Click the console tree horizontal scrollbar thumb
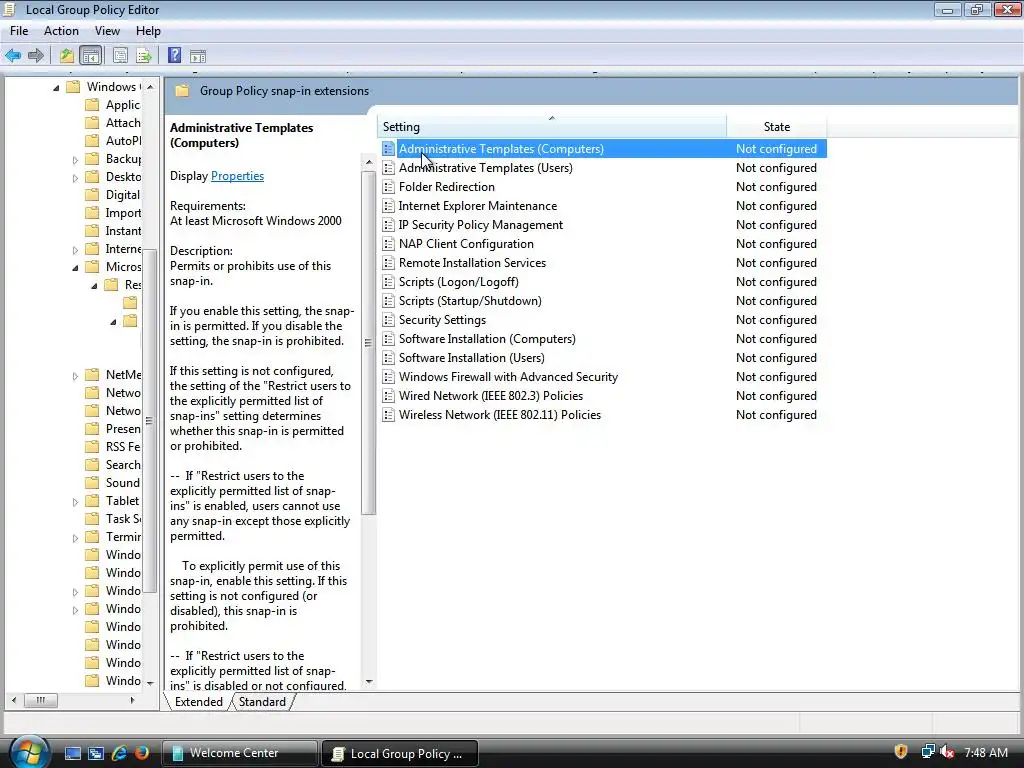 coord(40,700)
